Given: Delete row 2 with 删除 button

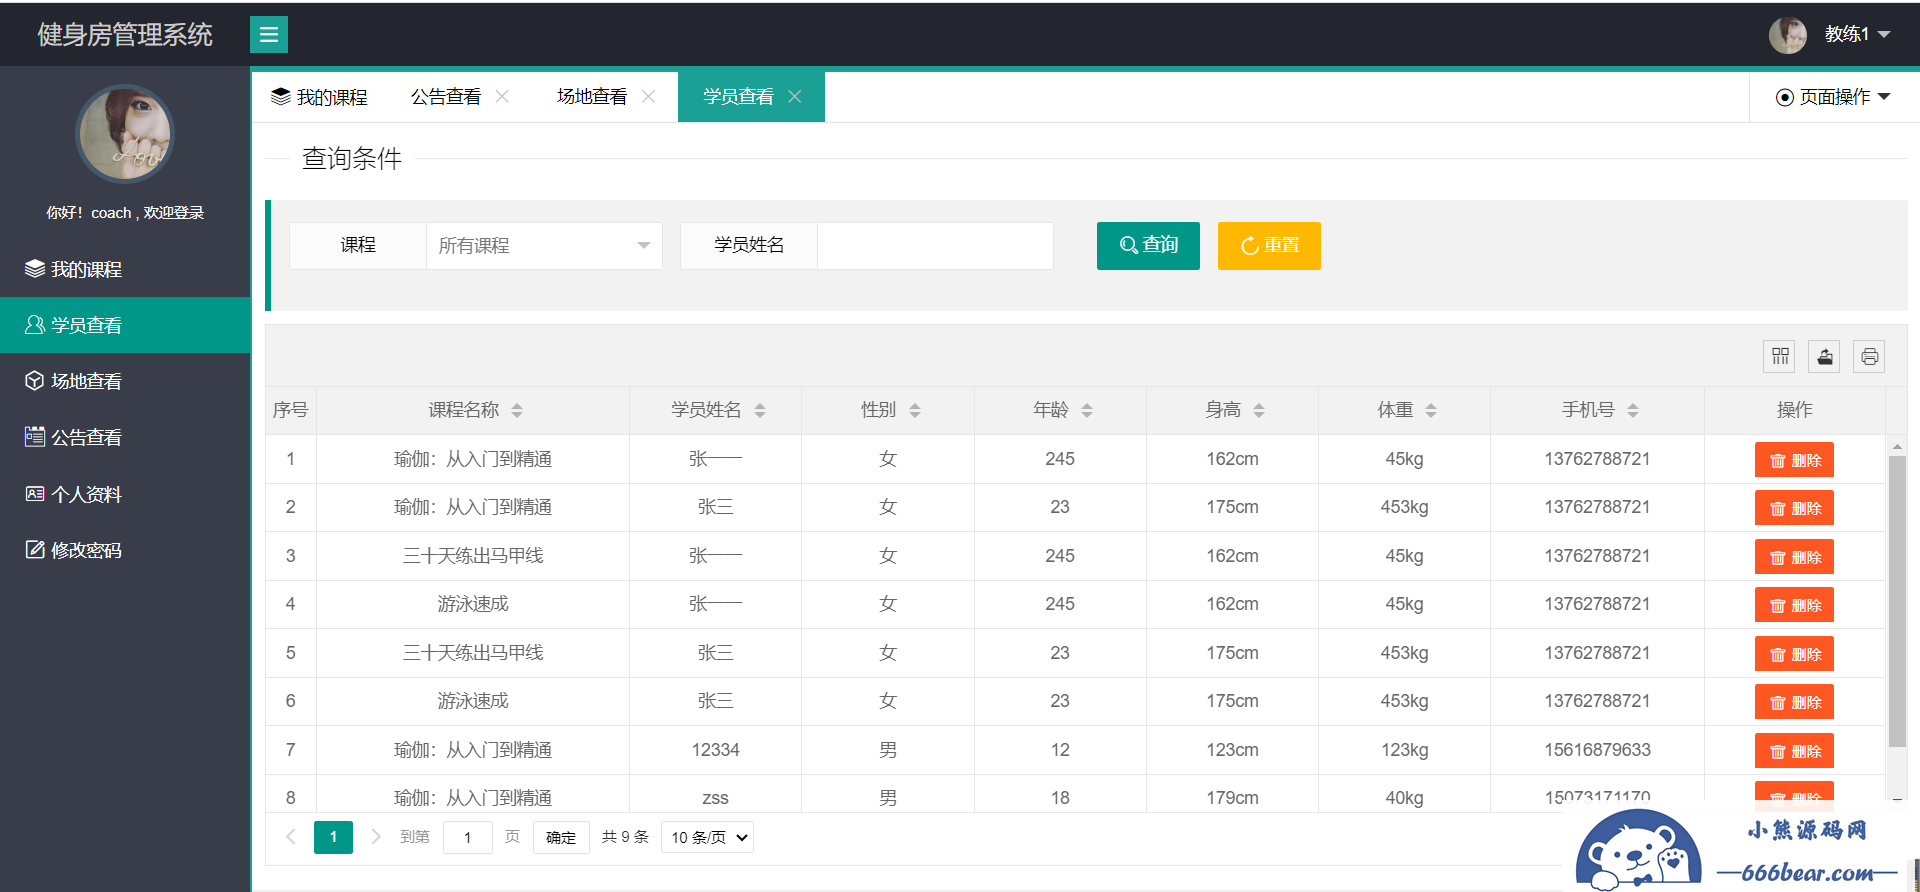Looking at the screenshot, I should pos(1794,508).
